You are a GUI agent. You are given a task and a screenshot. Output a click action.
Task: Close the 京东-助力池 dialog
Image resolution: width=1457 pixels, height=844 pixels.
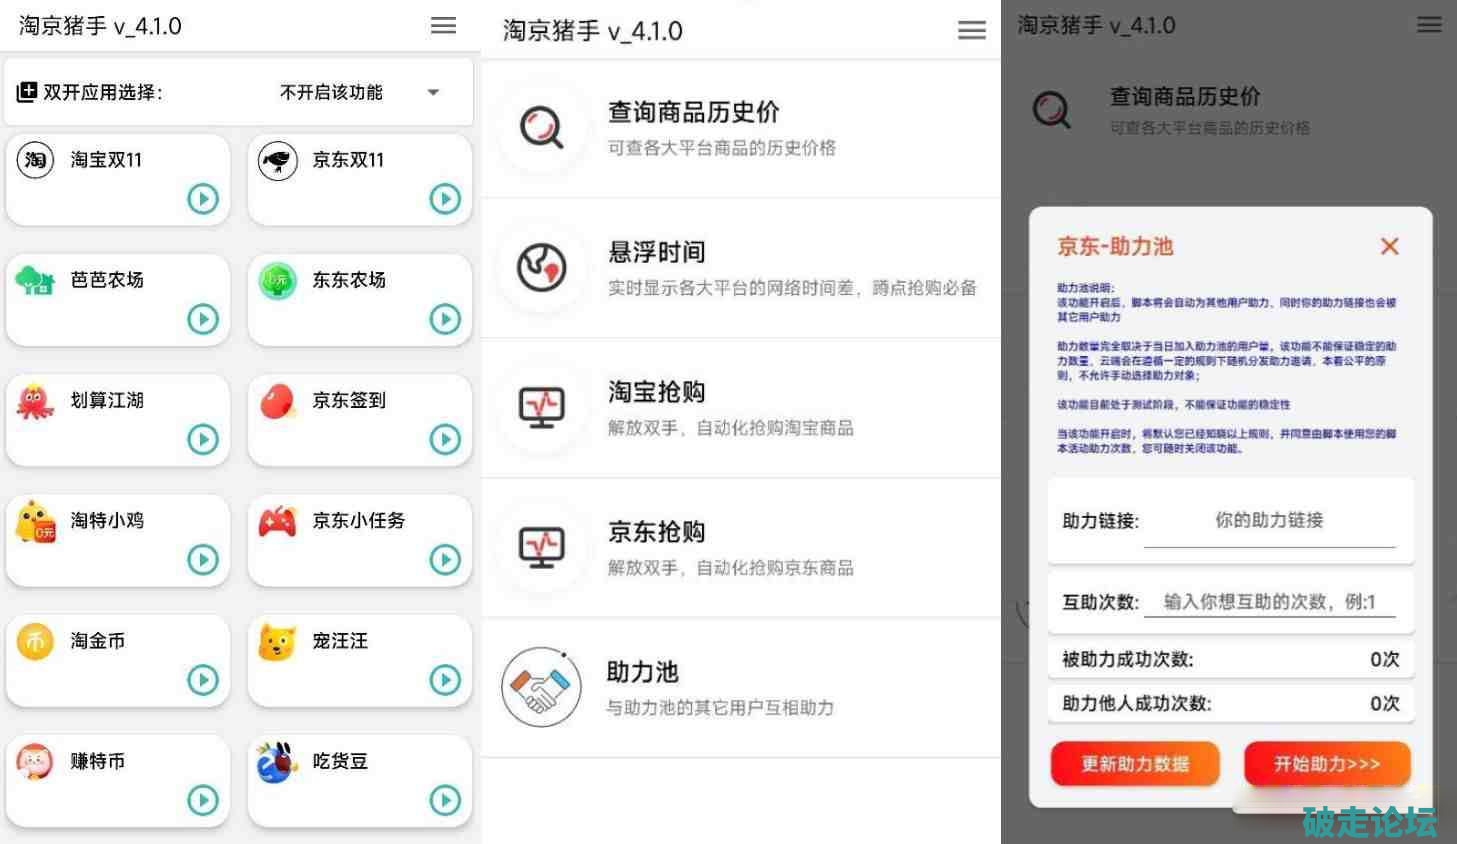(1389, 246)
